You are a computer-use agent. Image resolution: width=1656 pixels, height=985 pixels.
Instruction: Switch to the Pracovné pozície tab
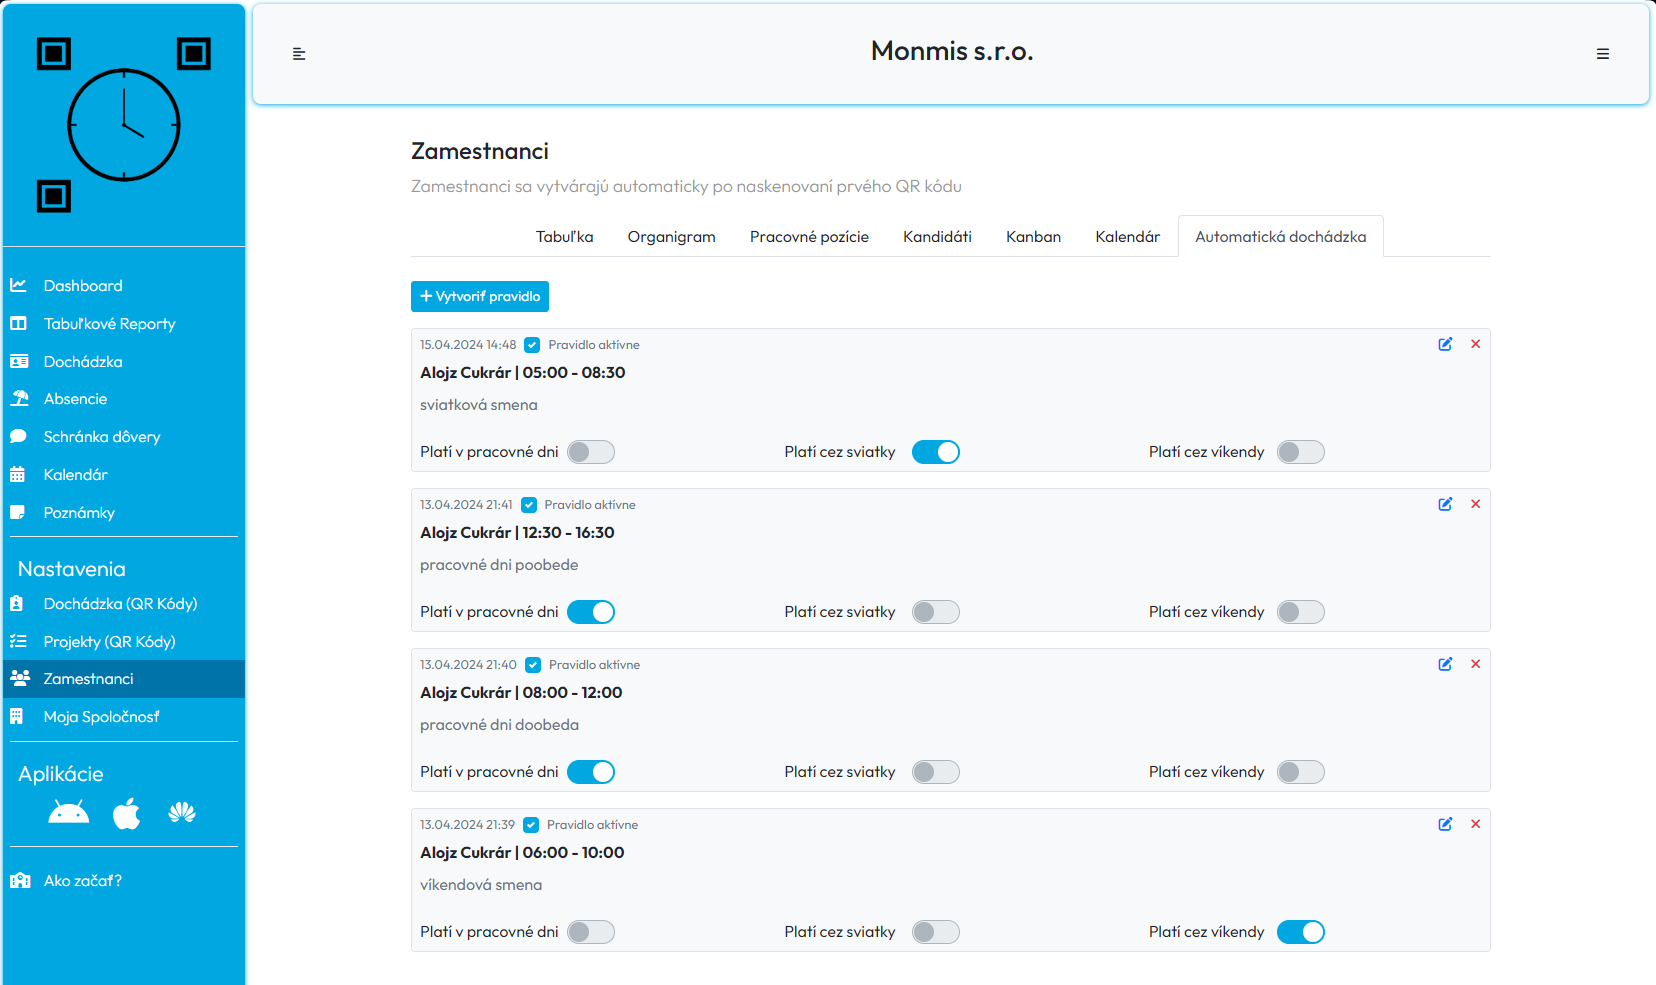click(810, 237)
